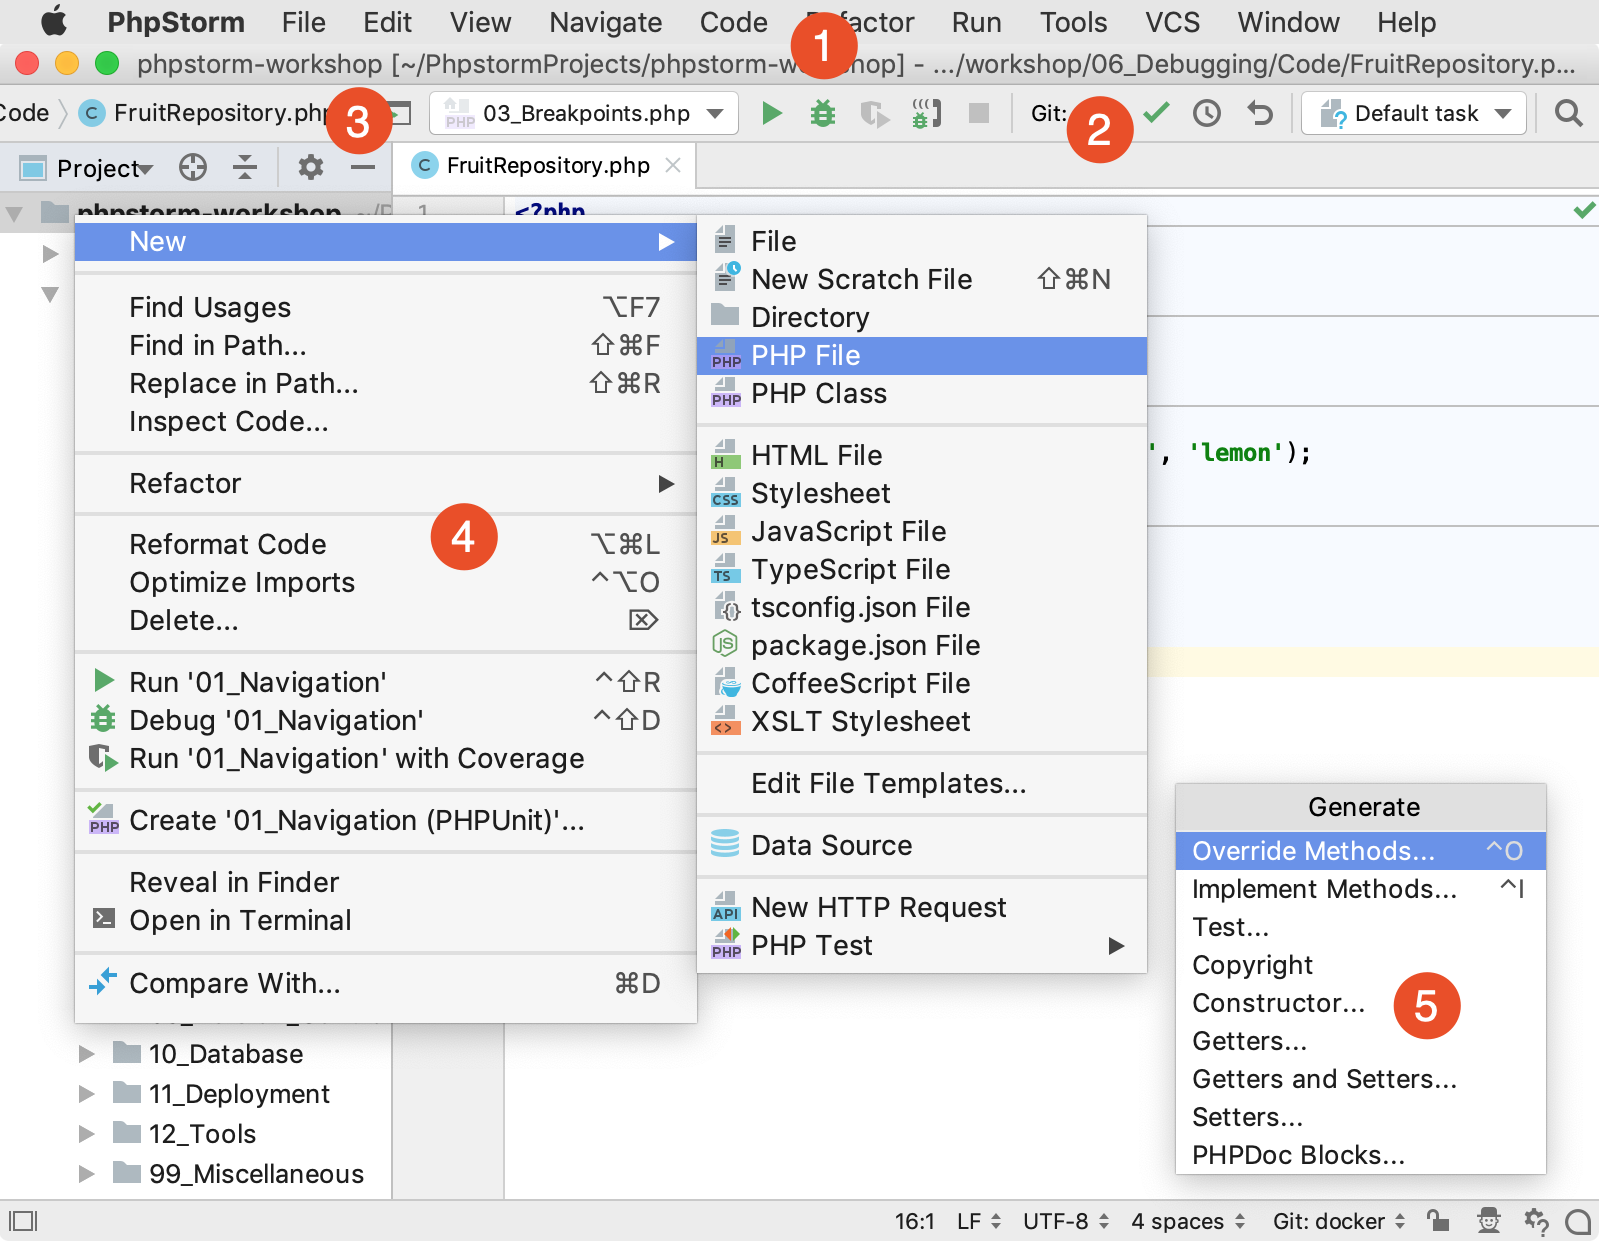Open the Tools menu

pos(1073,22)
